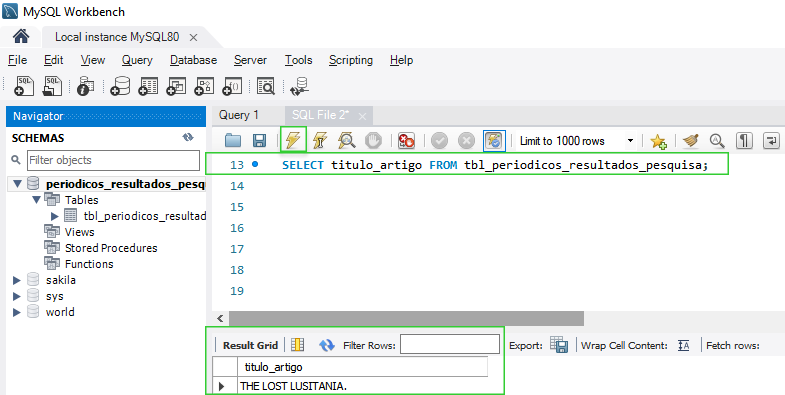
Task: Execute the SQL script lightning icon
Action: pyautogui.click(x=293, y=139)
